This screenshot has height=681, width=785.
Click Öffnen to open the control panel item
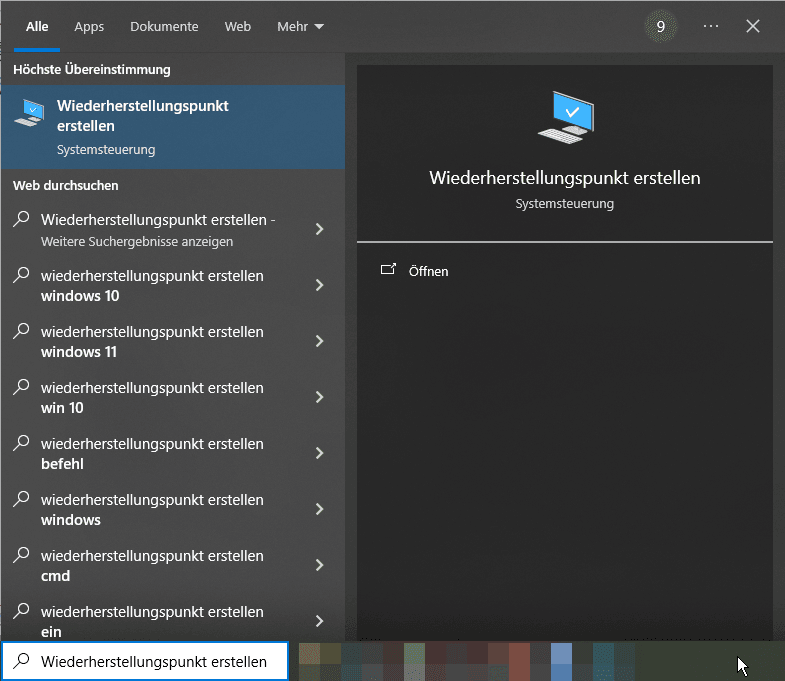tap(428, 271)
